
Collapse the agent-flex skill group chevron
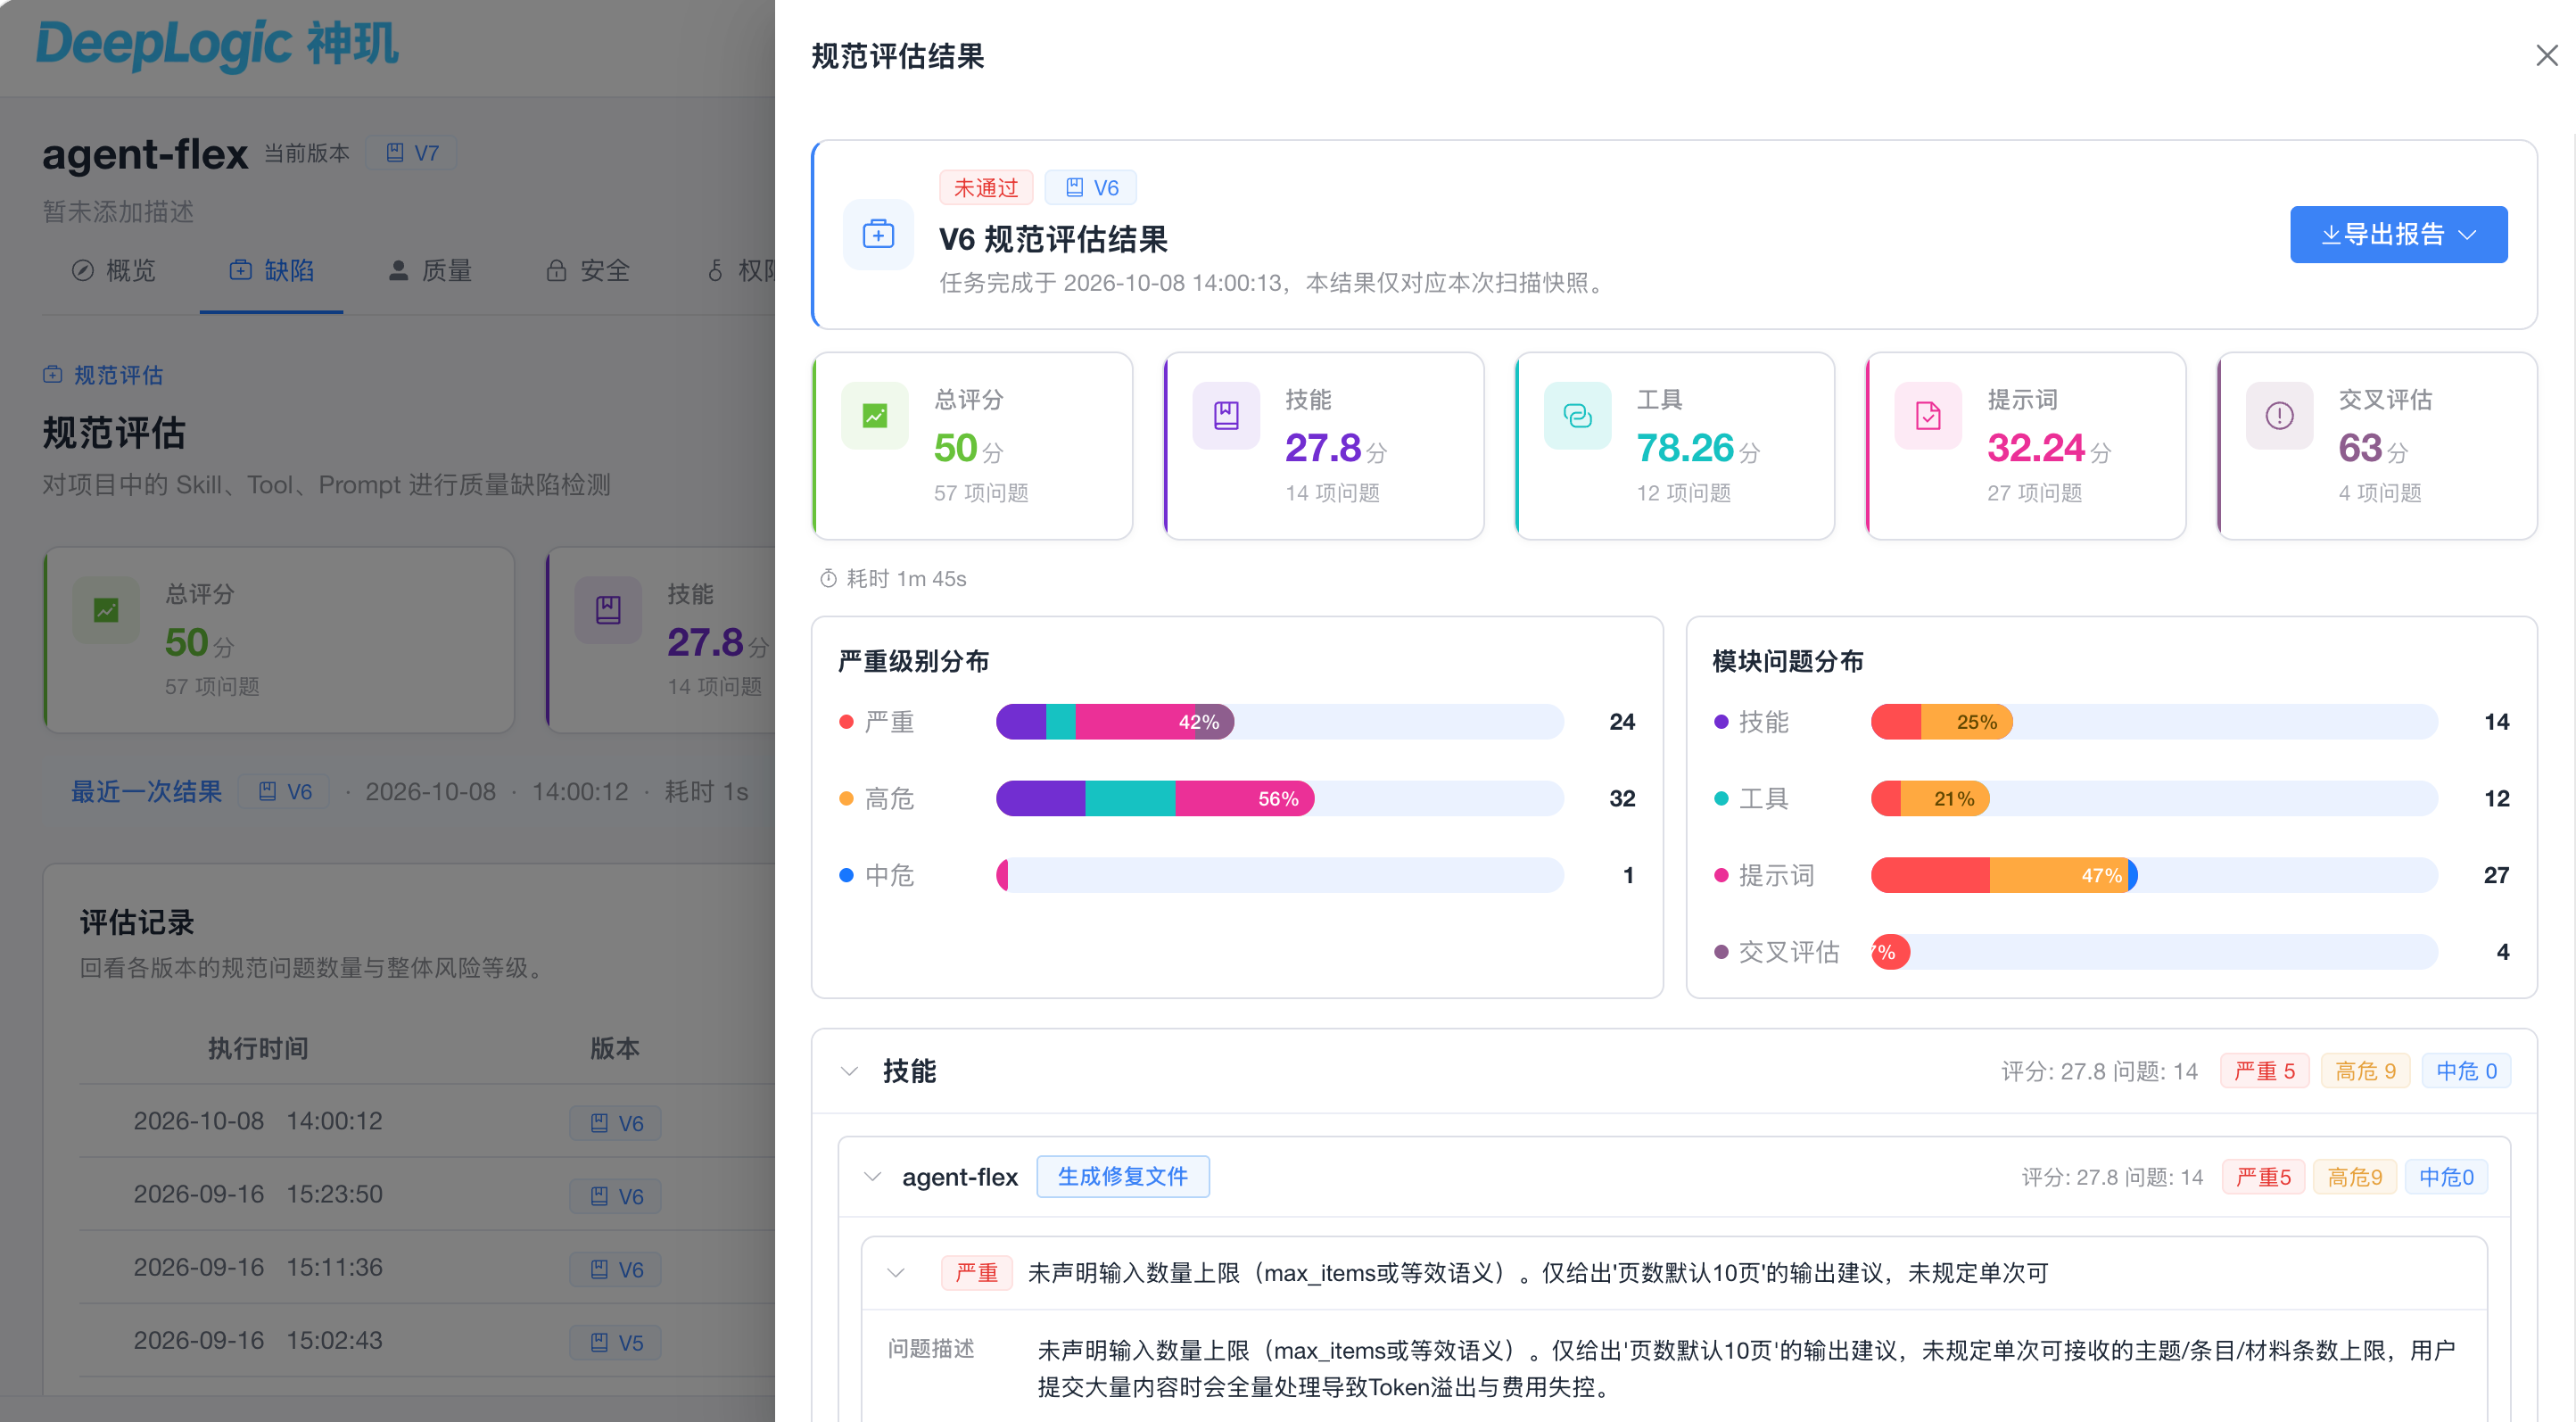click(872, 1177)
